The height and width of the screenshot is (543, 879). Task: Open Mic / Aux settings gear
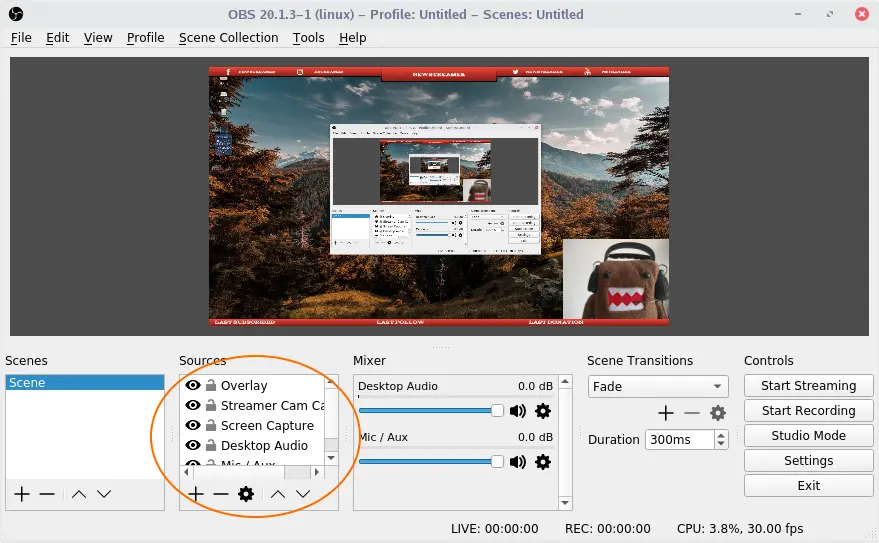(x=543, y=462)
